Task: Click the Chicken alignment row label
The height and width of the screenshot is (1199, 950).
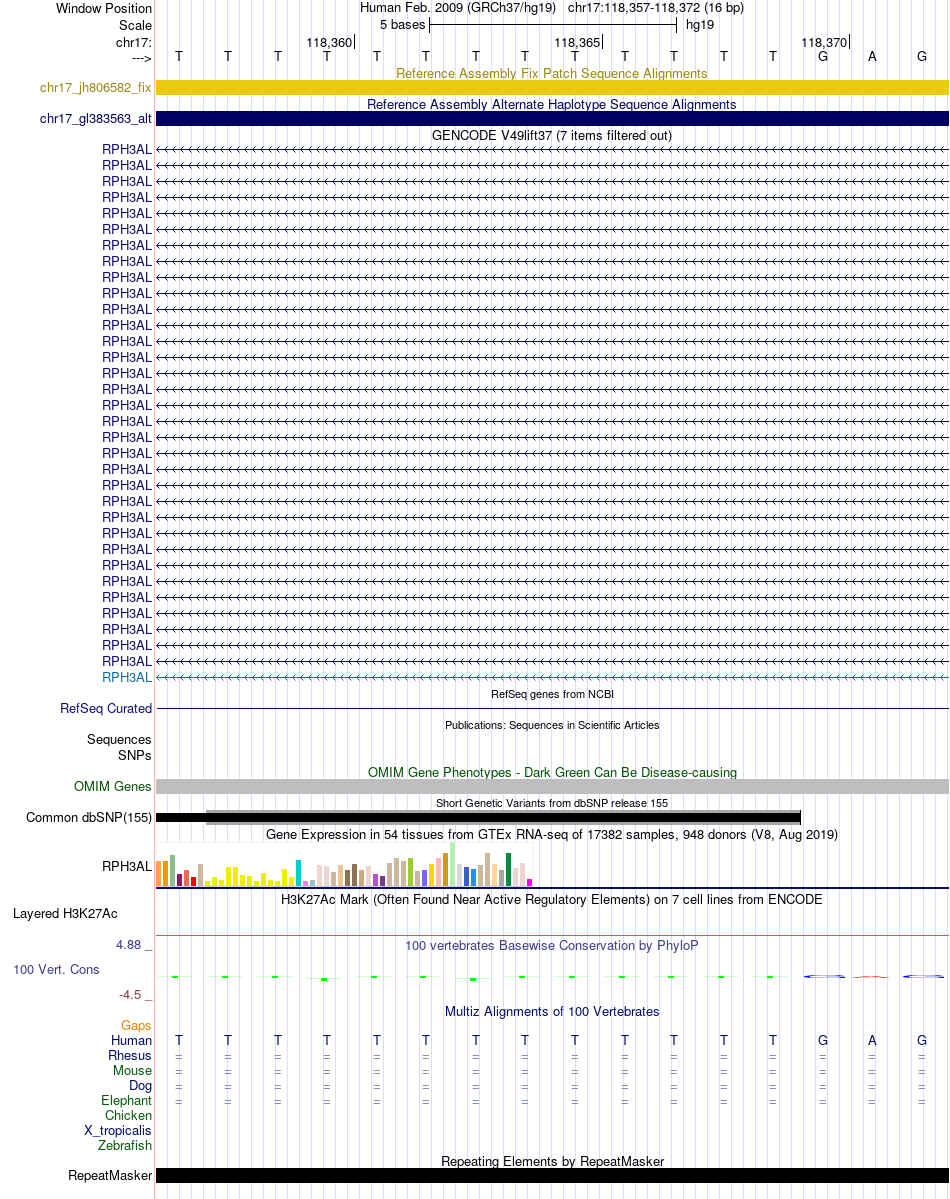Action: pos(129,1116)
